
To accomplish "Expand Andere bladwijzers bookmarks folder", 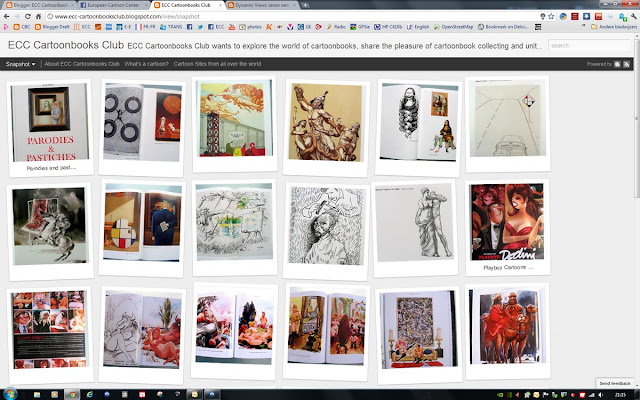I will coord(613,27).
